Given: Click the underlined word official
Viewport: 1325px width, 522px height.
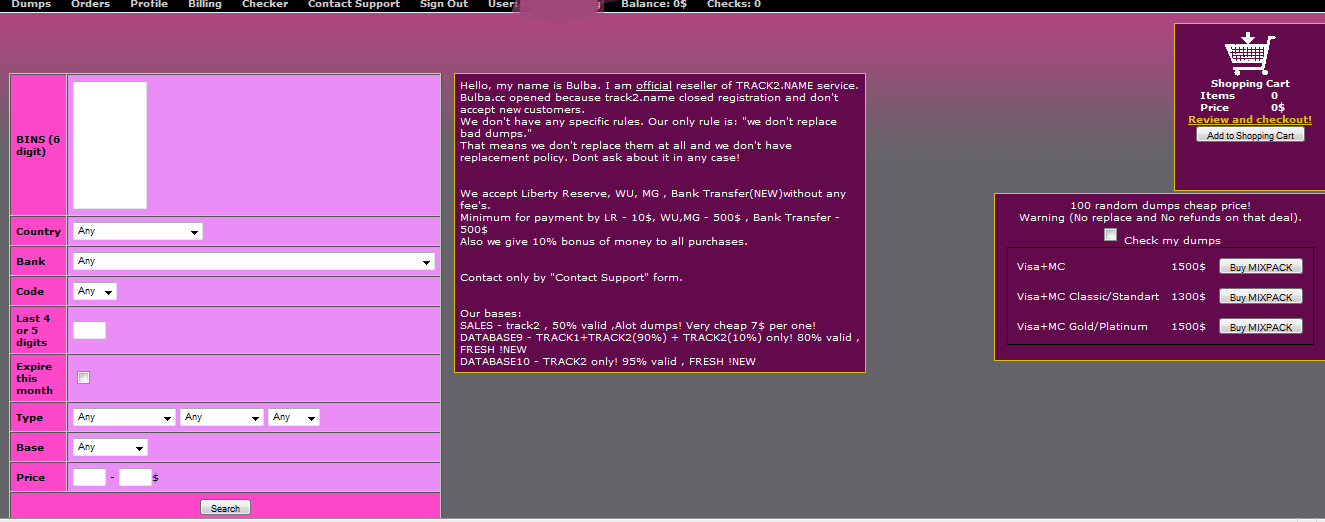Looking at the screenshot, I should pos(654,86).
